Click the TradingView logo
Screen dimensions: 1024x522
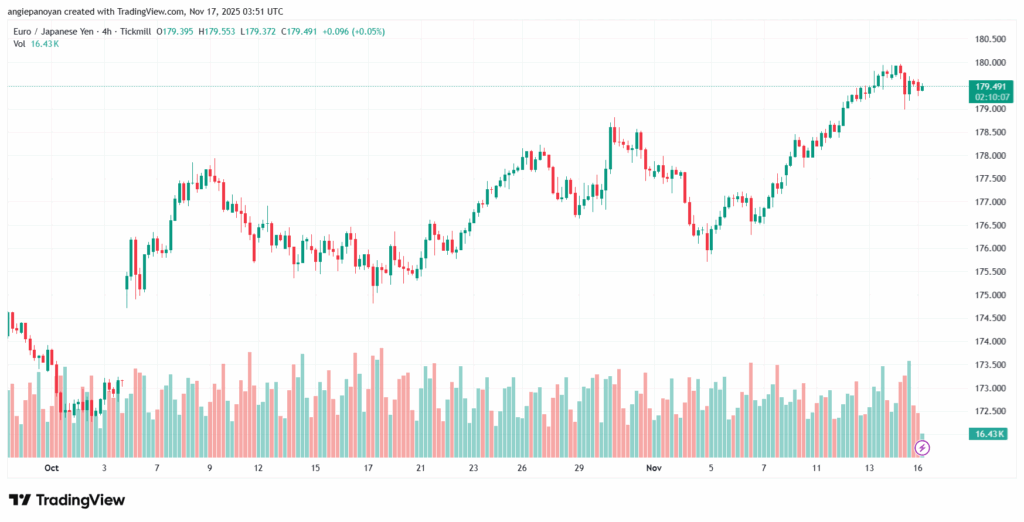[x=67, y=499]
